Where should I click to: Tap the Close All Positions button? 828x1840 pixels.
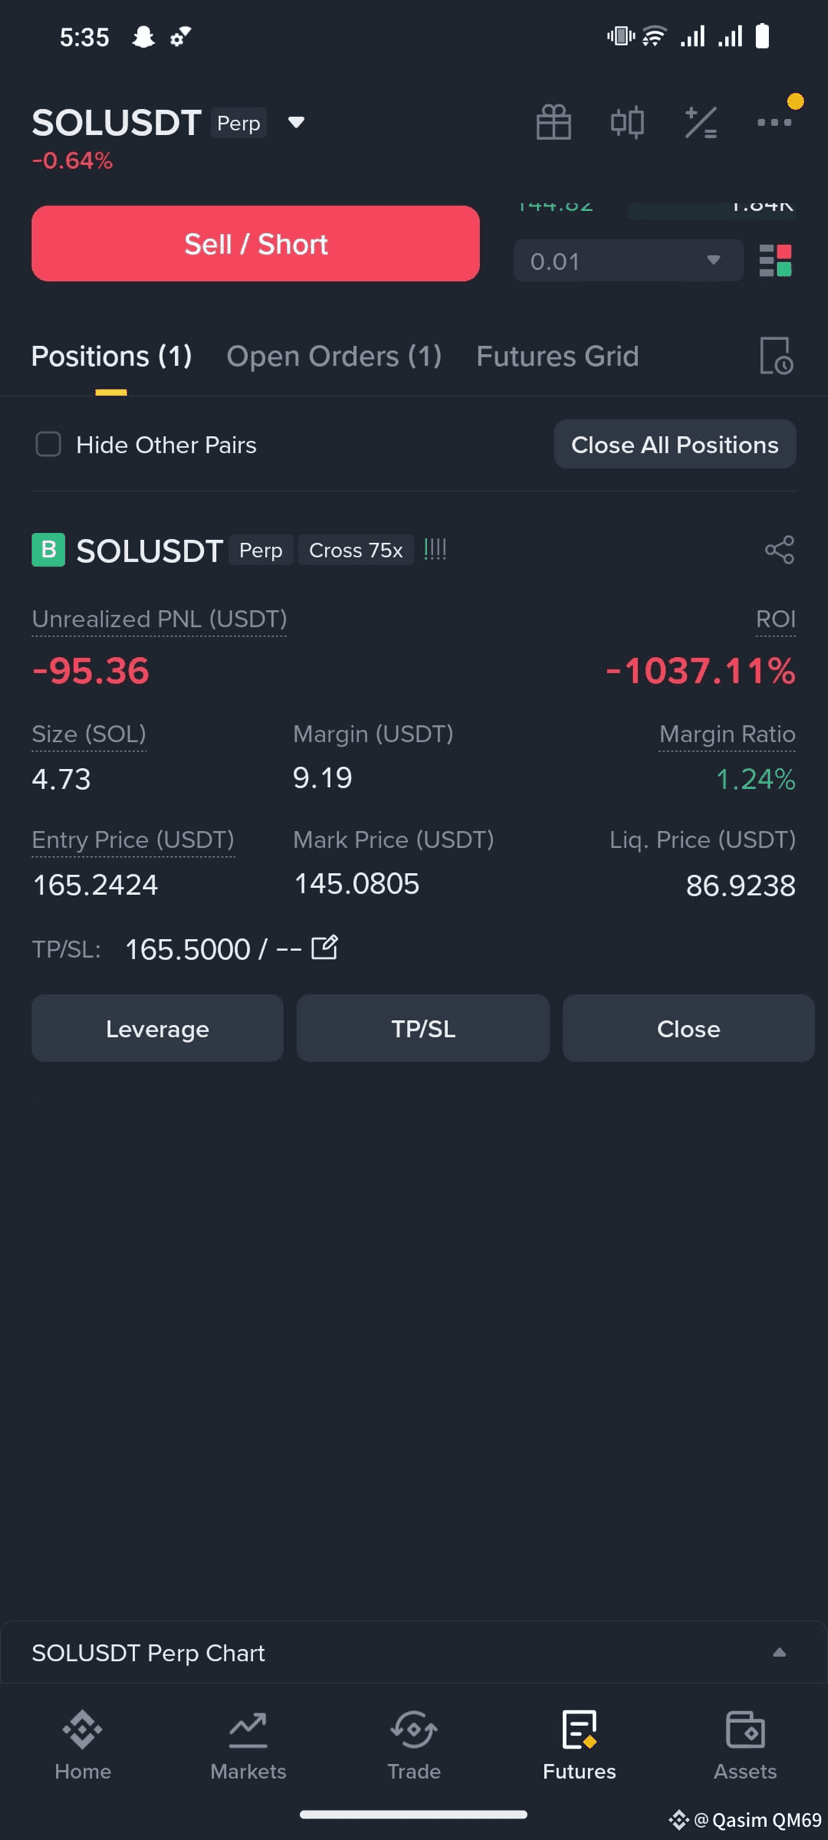click(675, 444)
